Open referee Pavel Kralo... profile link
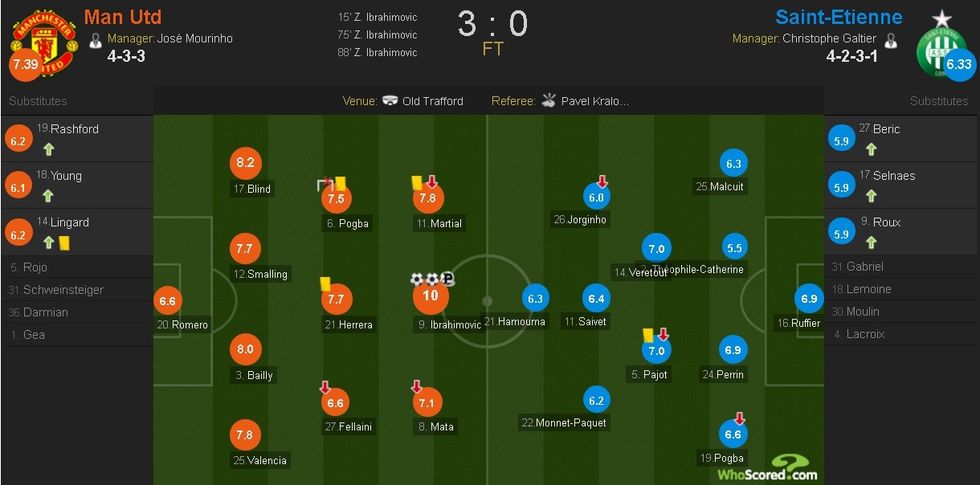The width and height of the screenshot is (980, 485). click(595, 101)
